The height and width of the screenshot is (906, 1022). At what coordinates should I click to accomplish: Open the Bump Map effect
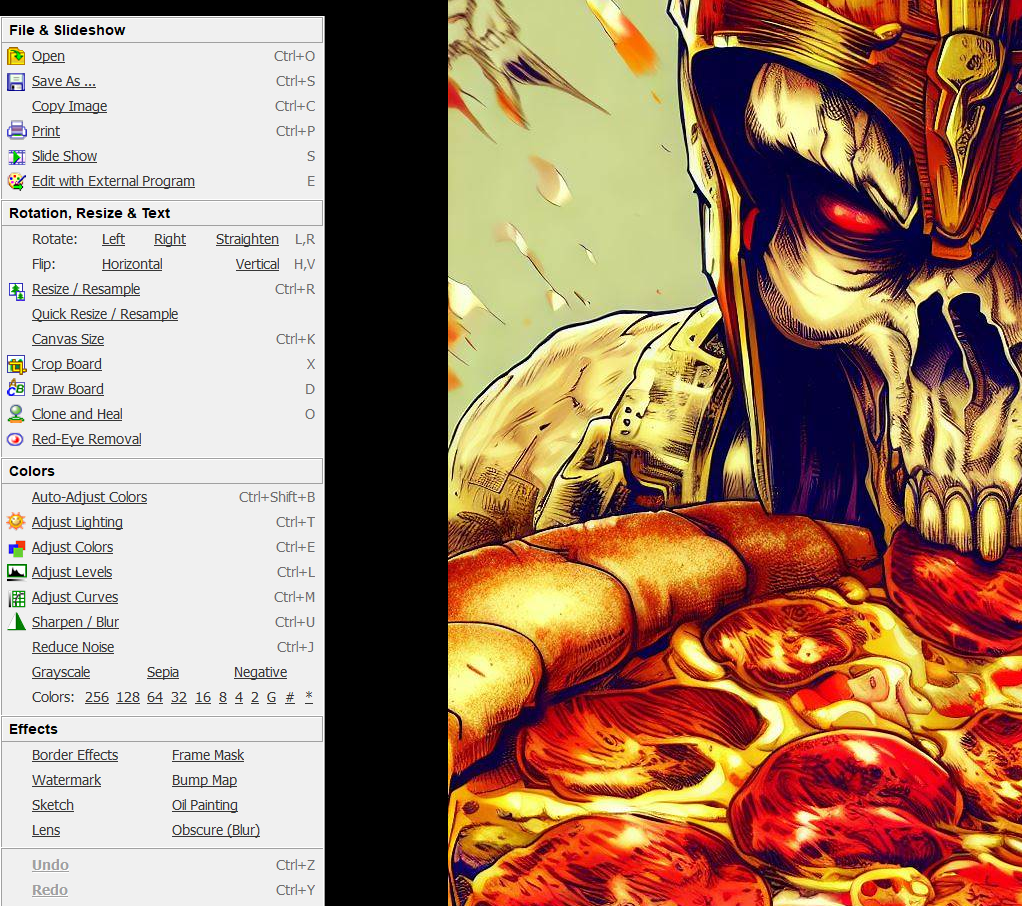[x=205, y=780]
